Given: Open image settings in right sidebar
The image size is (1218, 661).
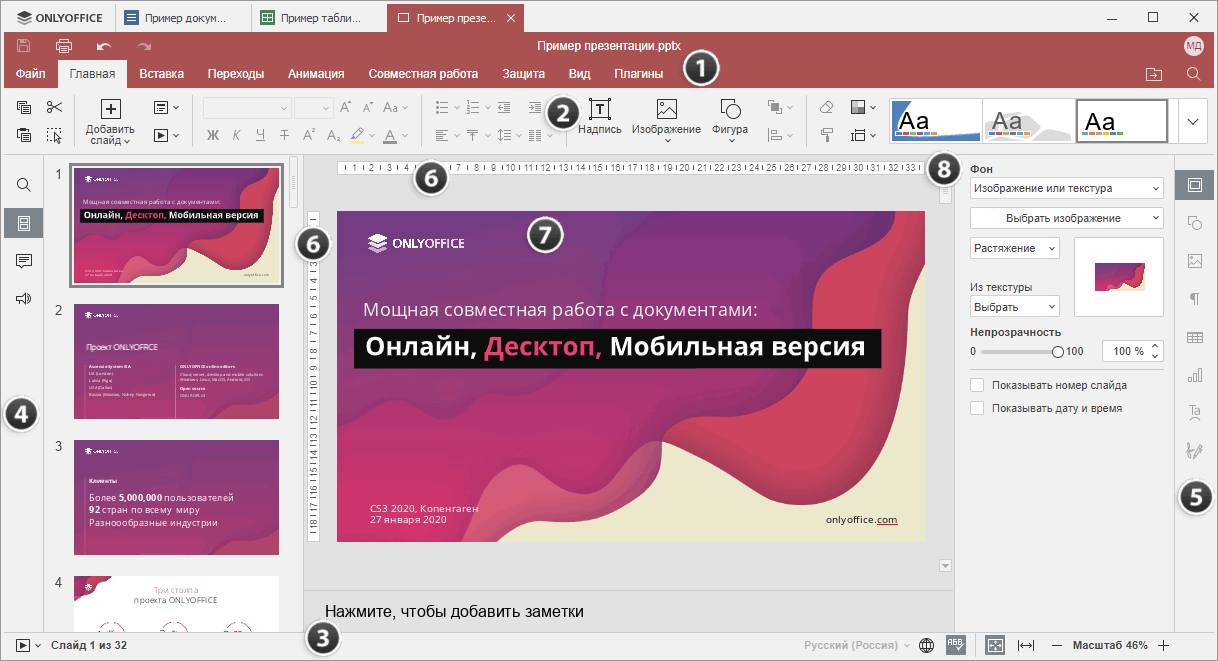Looking at the screenshot, I should tap(1194, 261).
